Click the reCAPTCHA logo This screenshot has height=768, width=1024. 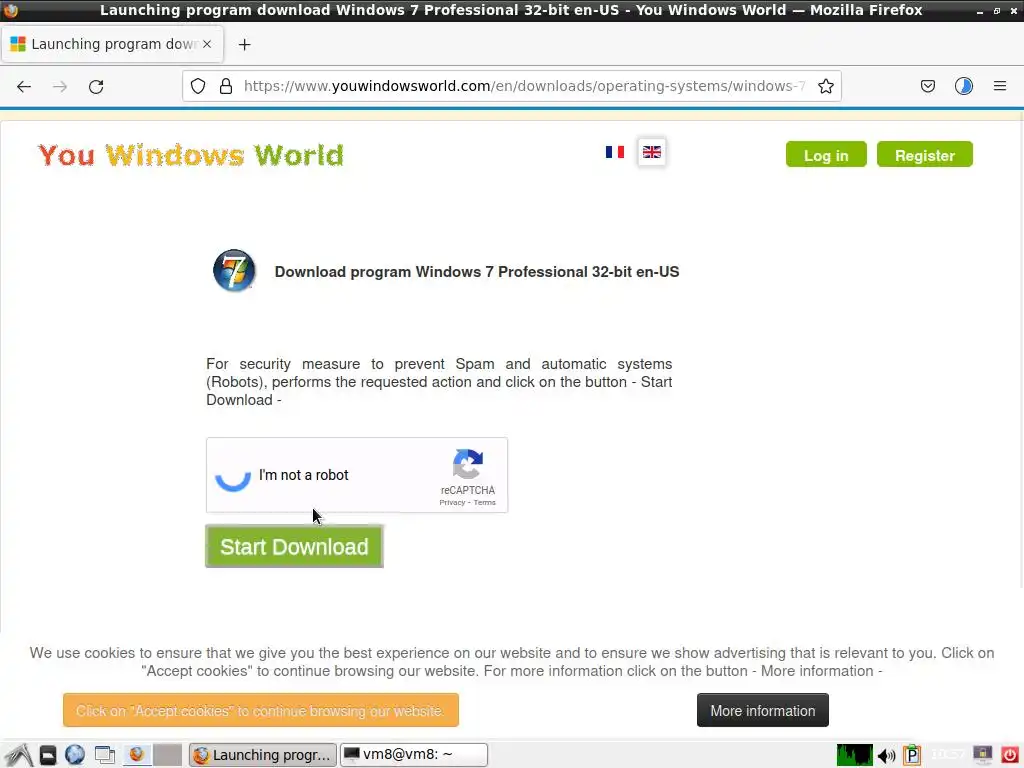click(x=468, y=464)
